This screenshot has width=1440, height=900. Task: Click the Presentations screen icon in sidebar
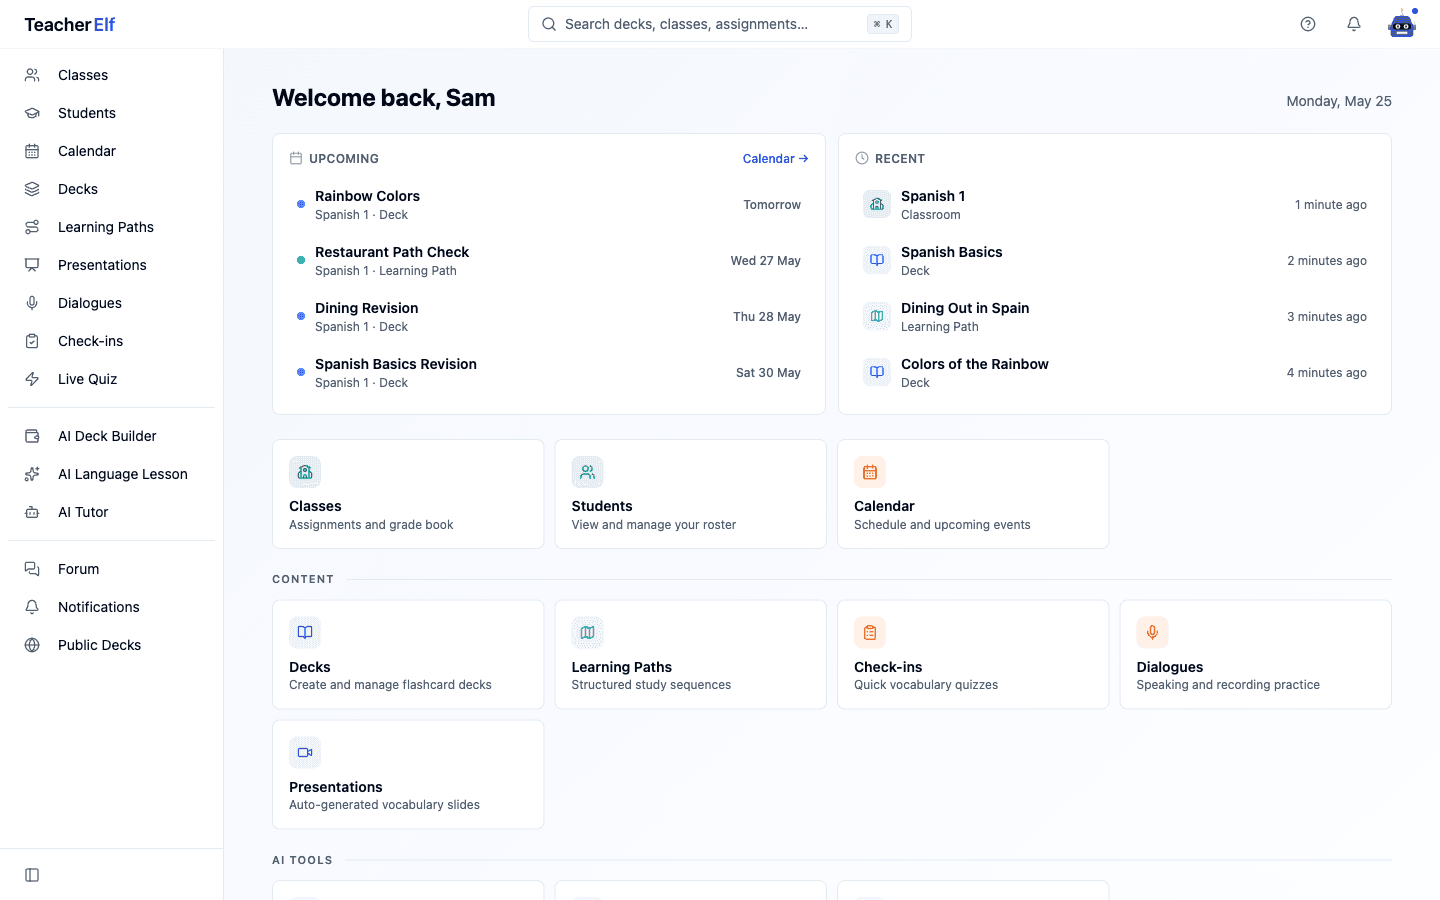[32, 265]
